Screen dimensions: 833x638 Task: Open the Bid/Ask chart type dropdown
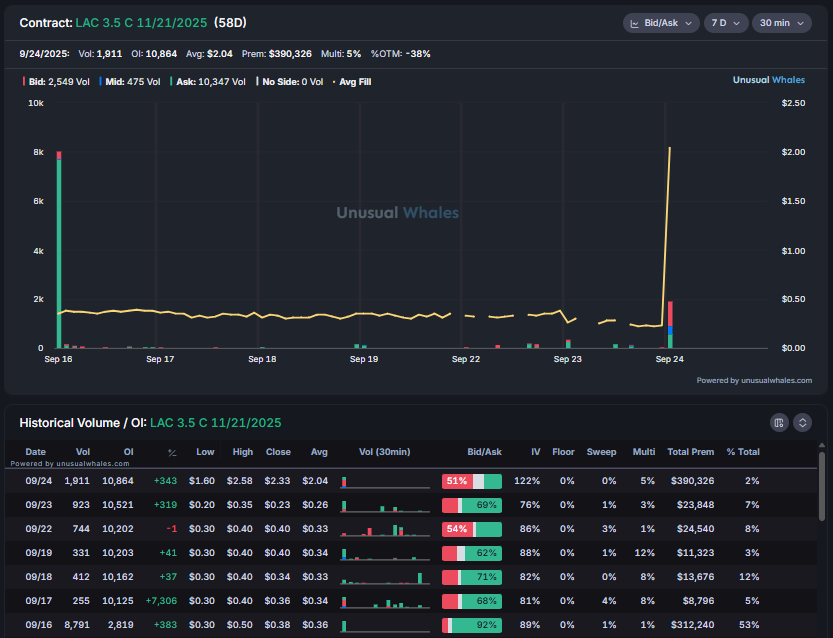tap(660, 23)
